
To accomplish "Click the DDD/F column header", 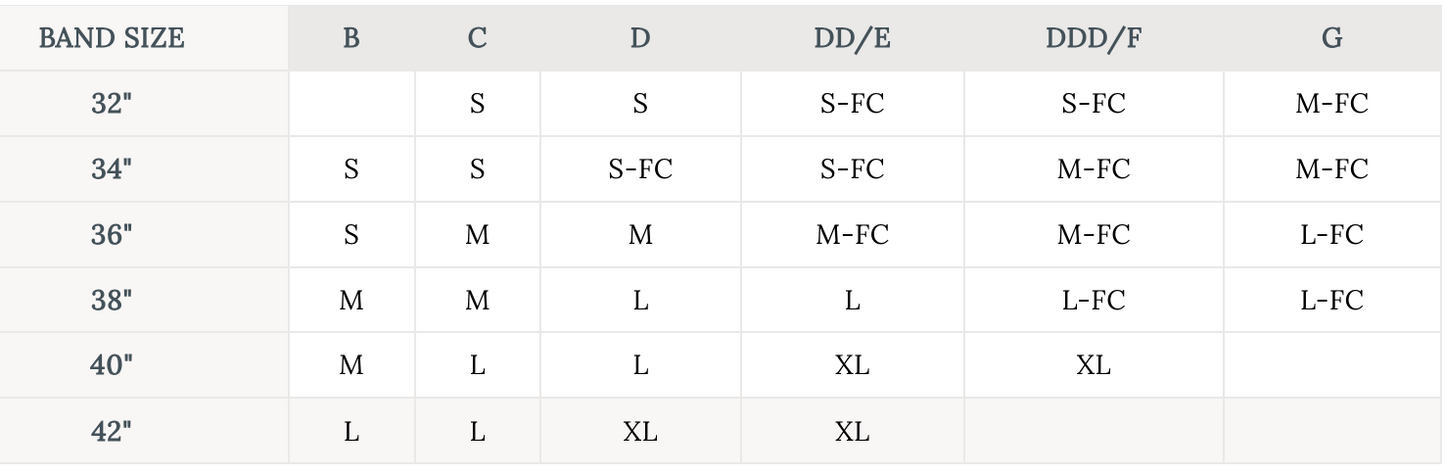I will click(x=1093, y=39).
